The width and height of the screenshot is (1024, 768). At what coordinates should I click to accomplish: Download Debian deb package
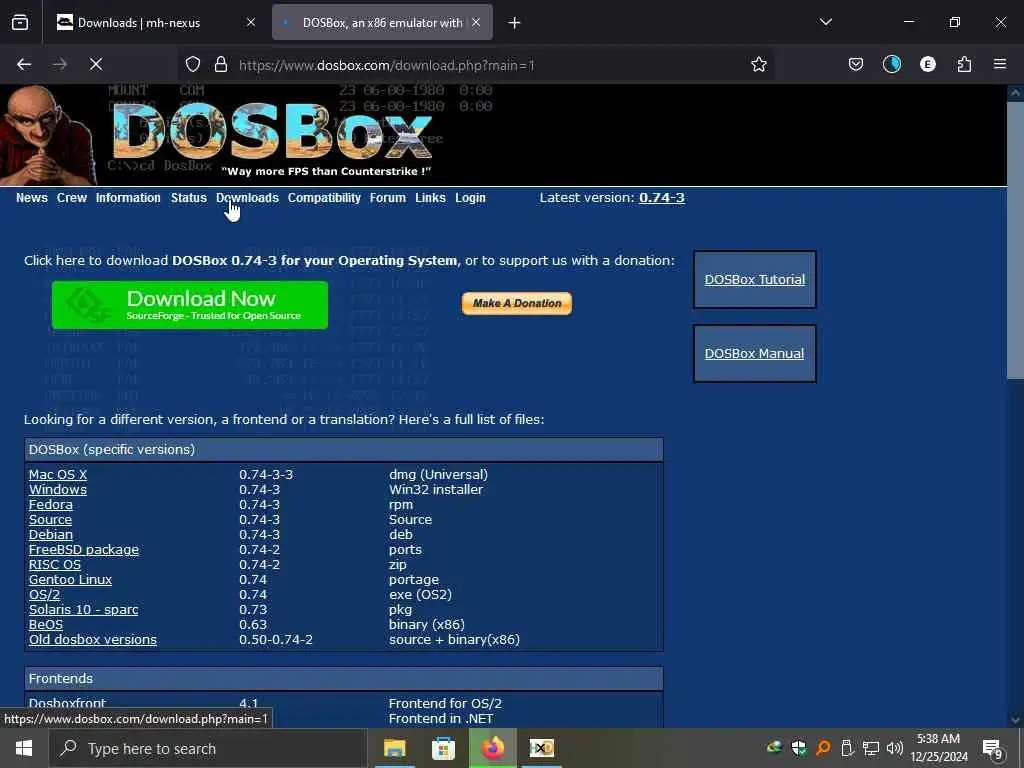click(51, 535)
